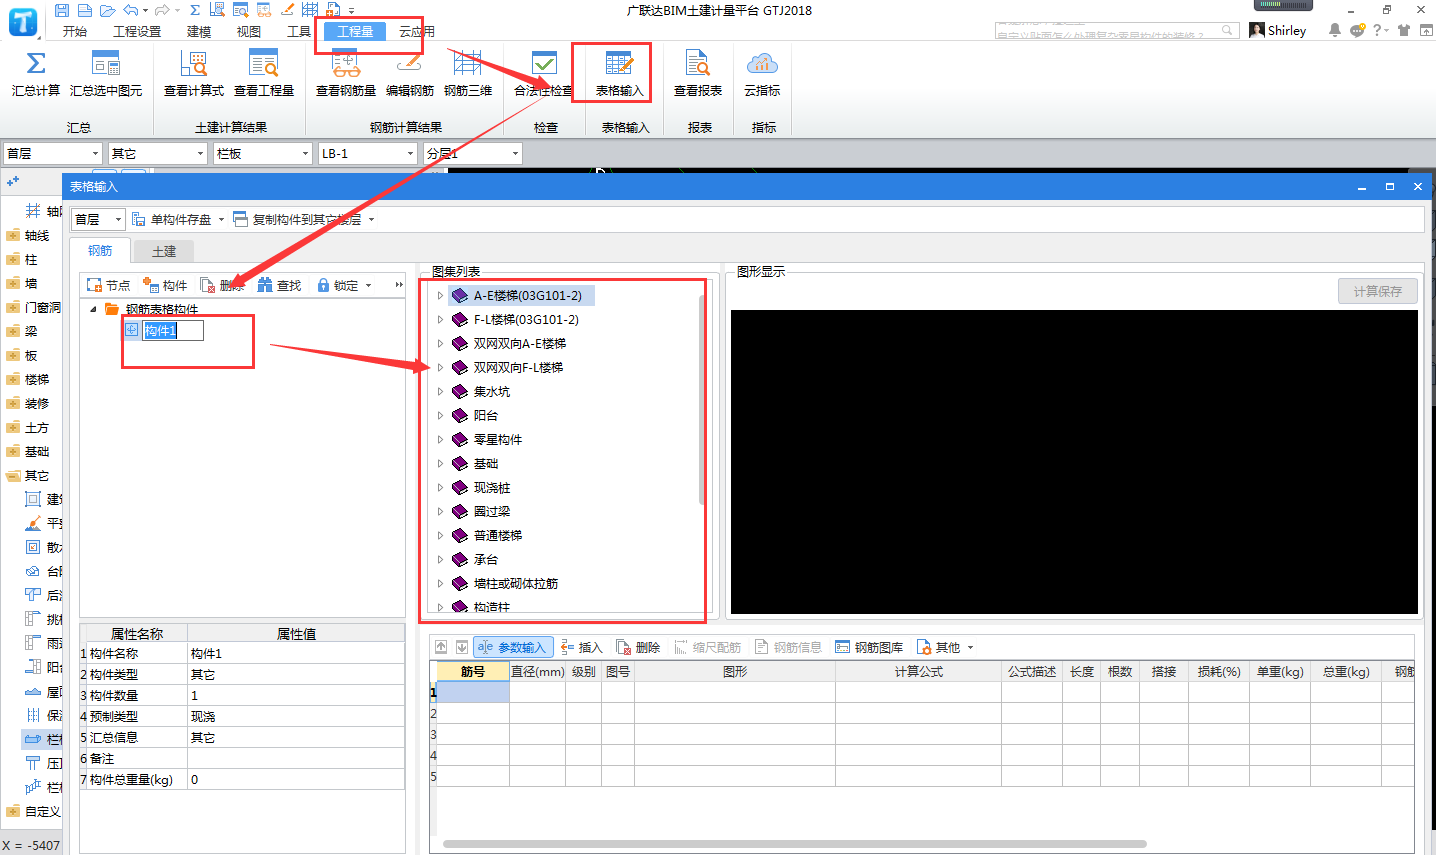The height and width of the screenshot is (855, 1436).
Task: Click the redo arrow in quick access toolbar
Action: pyautogui.click(x=162, y=10)
